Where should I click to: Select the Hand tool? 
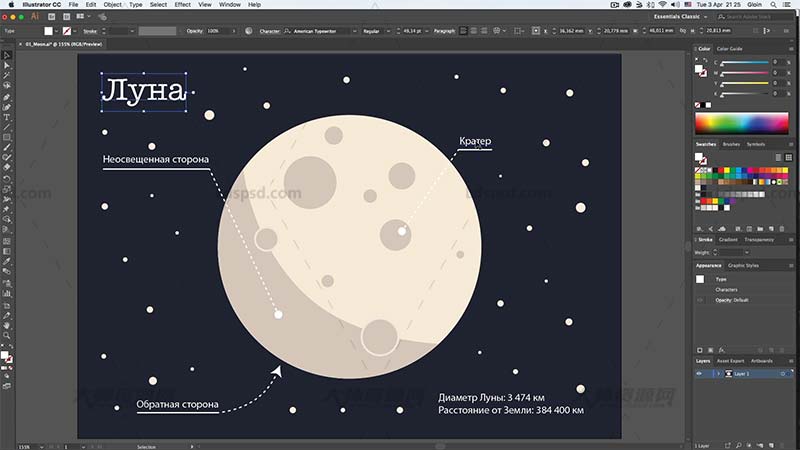[7, 325]
